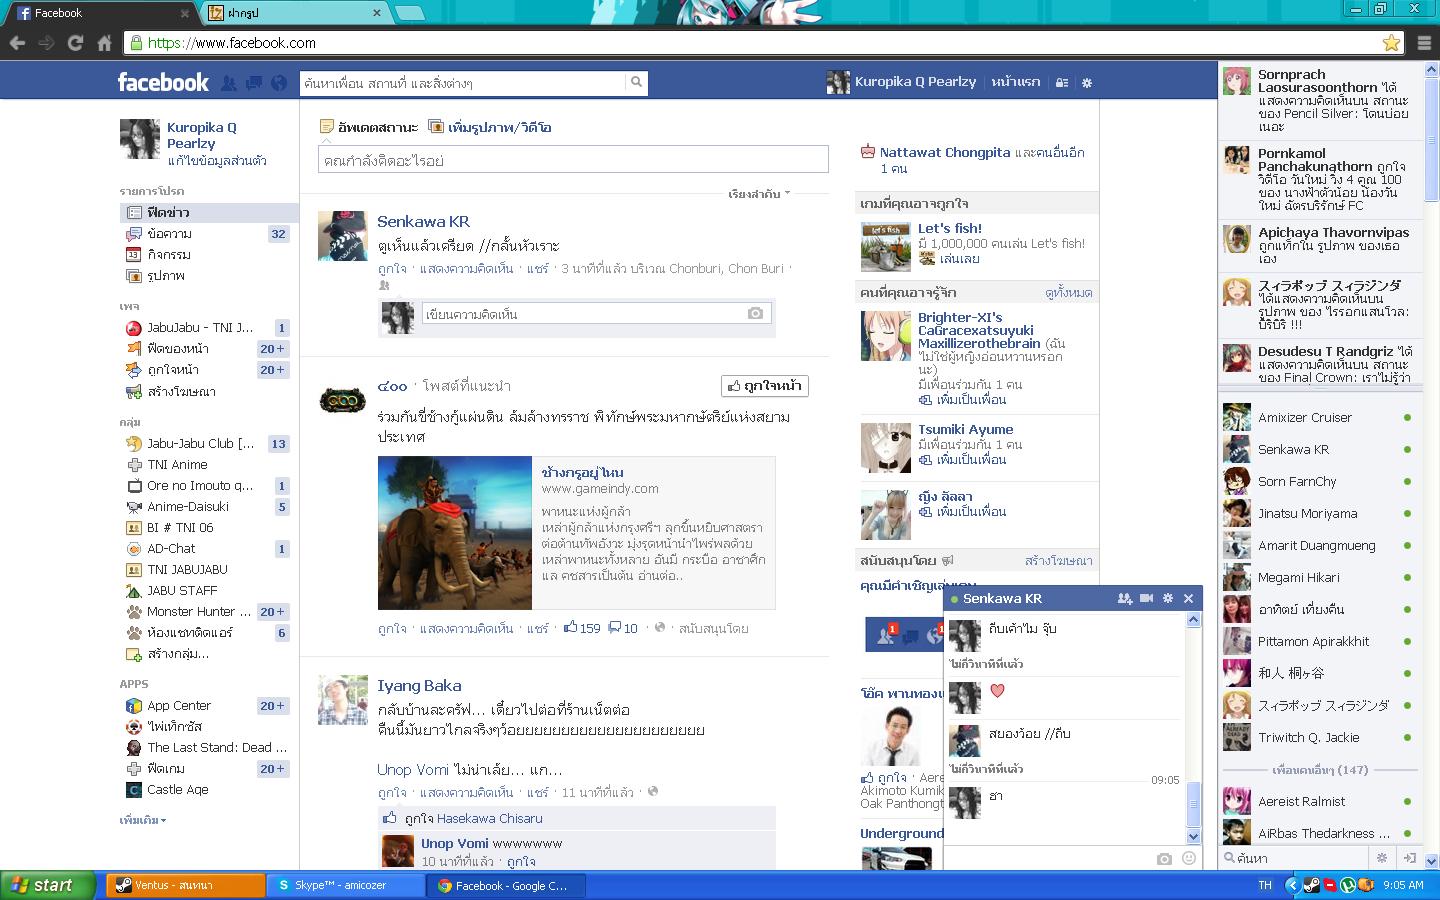Click the chat sidebar scroll-down arrow
This screenshot has width=1440, height=900.
click(1431, 860)
